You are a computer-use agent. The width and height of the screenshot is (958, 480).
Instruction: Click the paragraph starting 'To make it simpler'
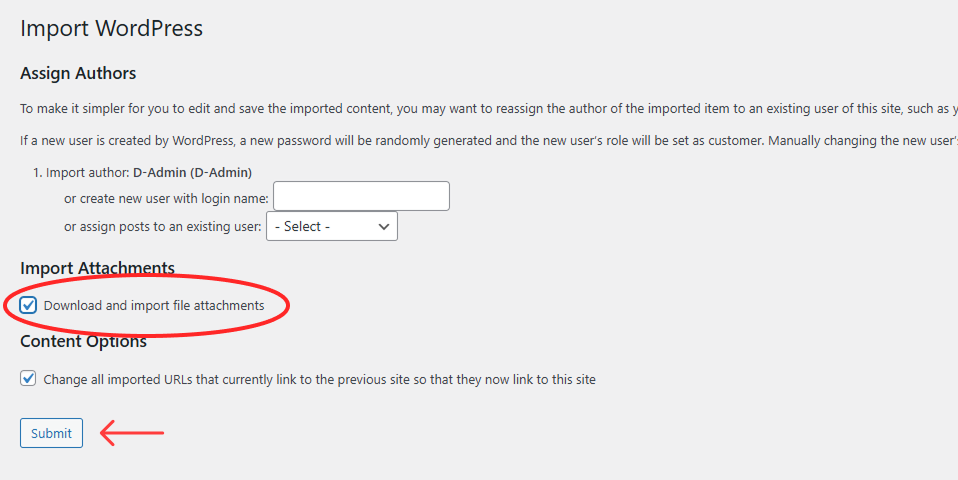(480, 108)
